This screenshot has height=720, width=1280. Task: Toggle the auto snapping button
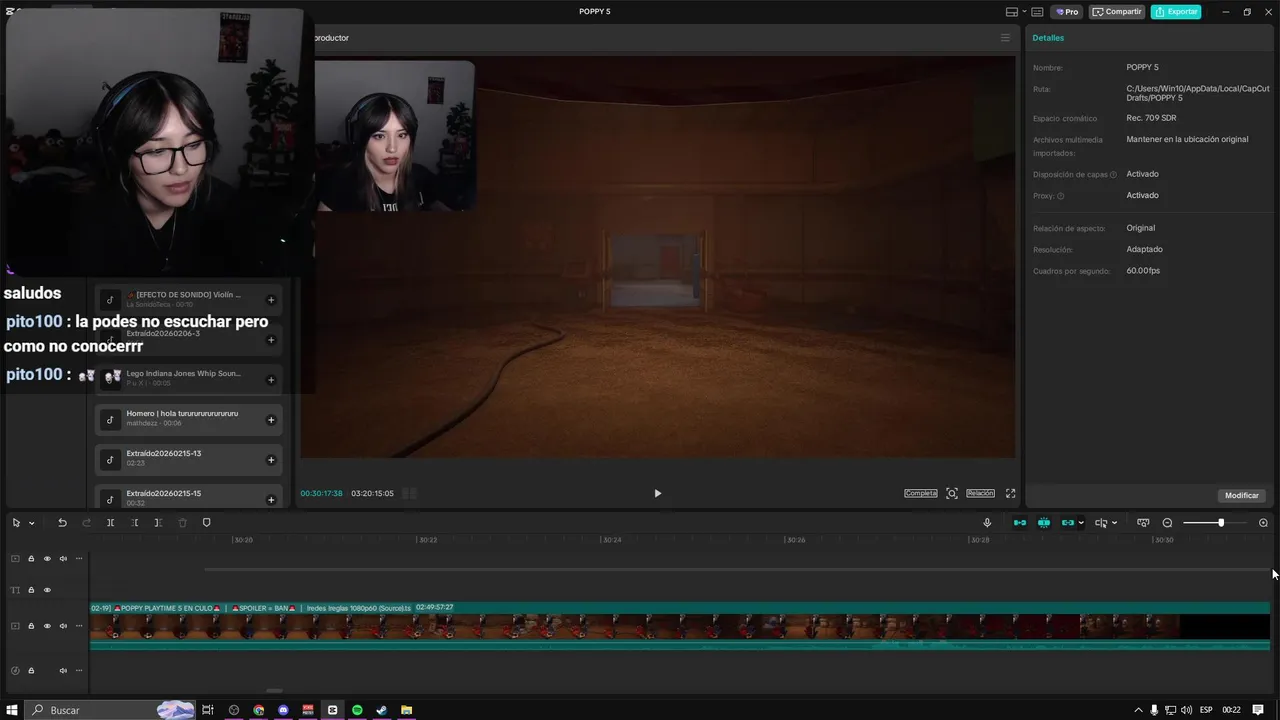[1044, 523]
